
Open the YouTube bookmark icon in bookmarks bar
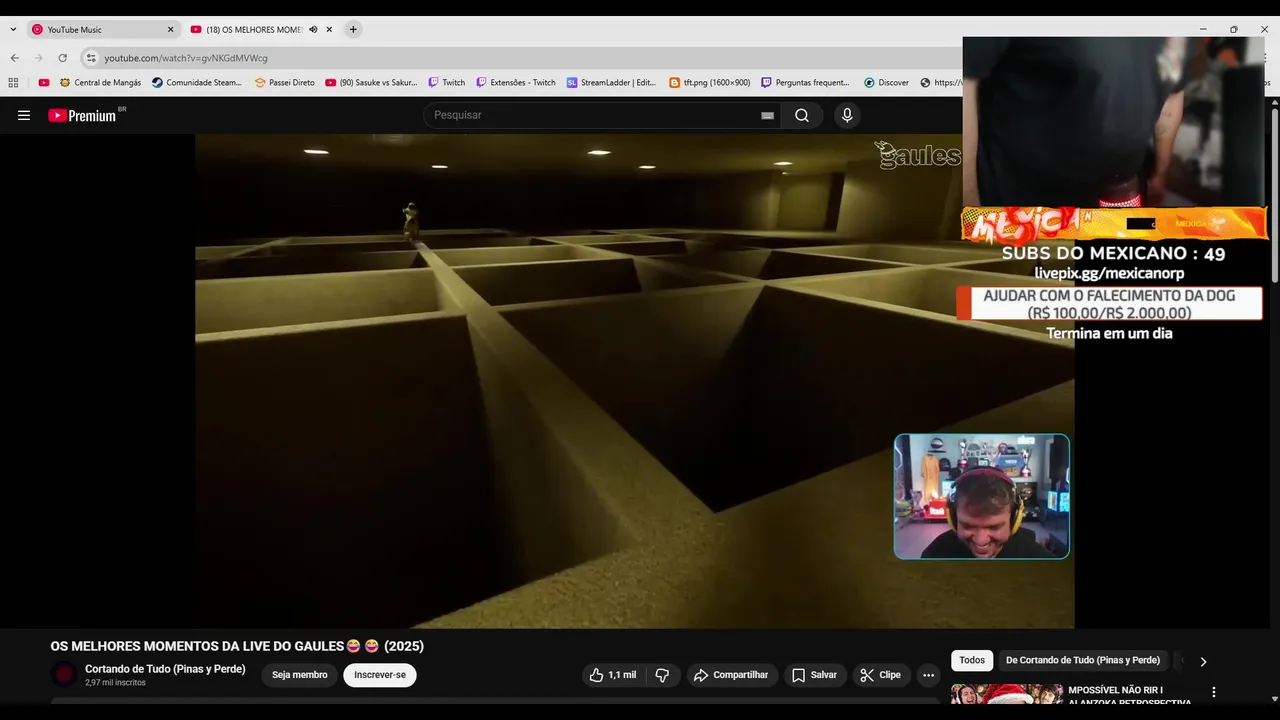click(x=44, y=83)
